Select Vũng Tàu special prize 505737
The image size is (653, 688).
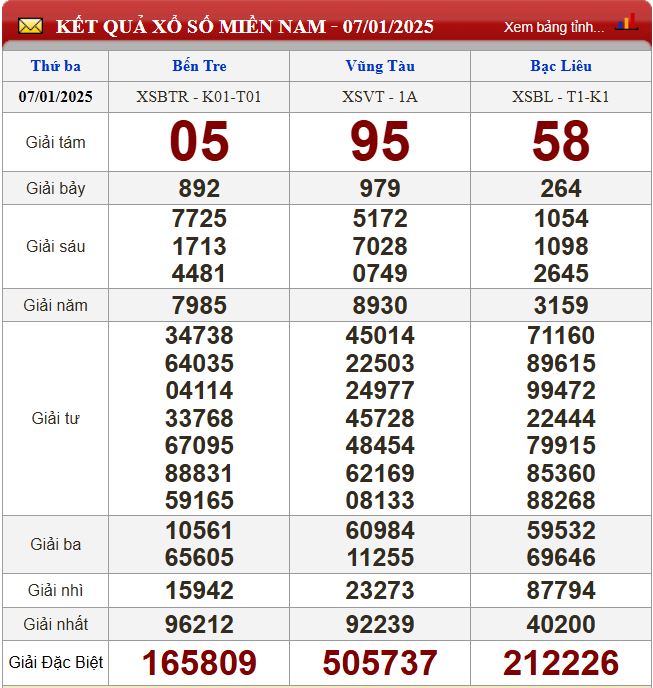point(380,663)
